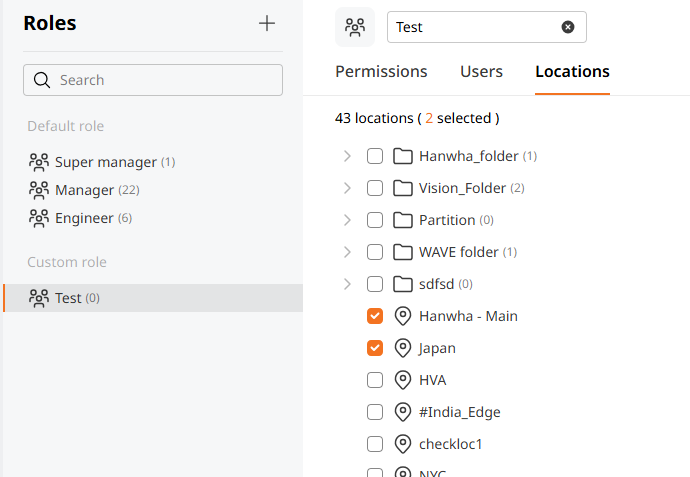Image resolution: width=690 pixels, height=477 pixels.
Task: Uncheck the Japan location checkbox
Action: point(375,348)
